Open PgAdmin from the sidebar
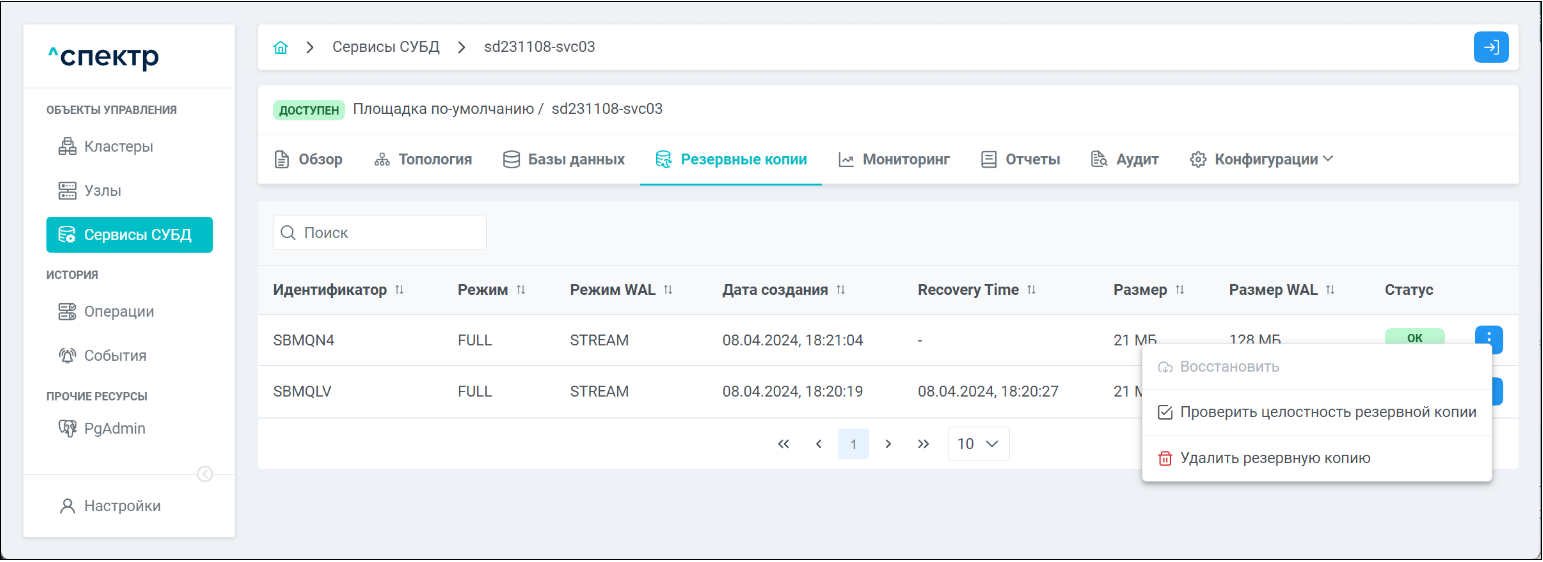The height and width of the screenshot is (562, 1543). click(114, 428)
